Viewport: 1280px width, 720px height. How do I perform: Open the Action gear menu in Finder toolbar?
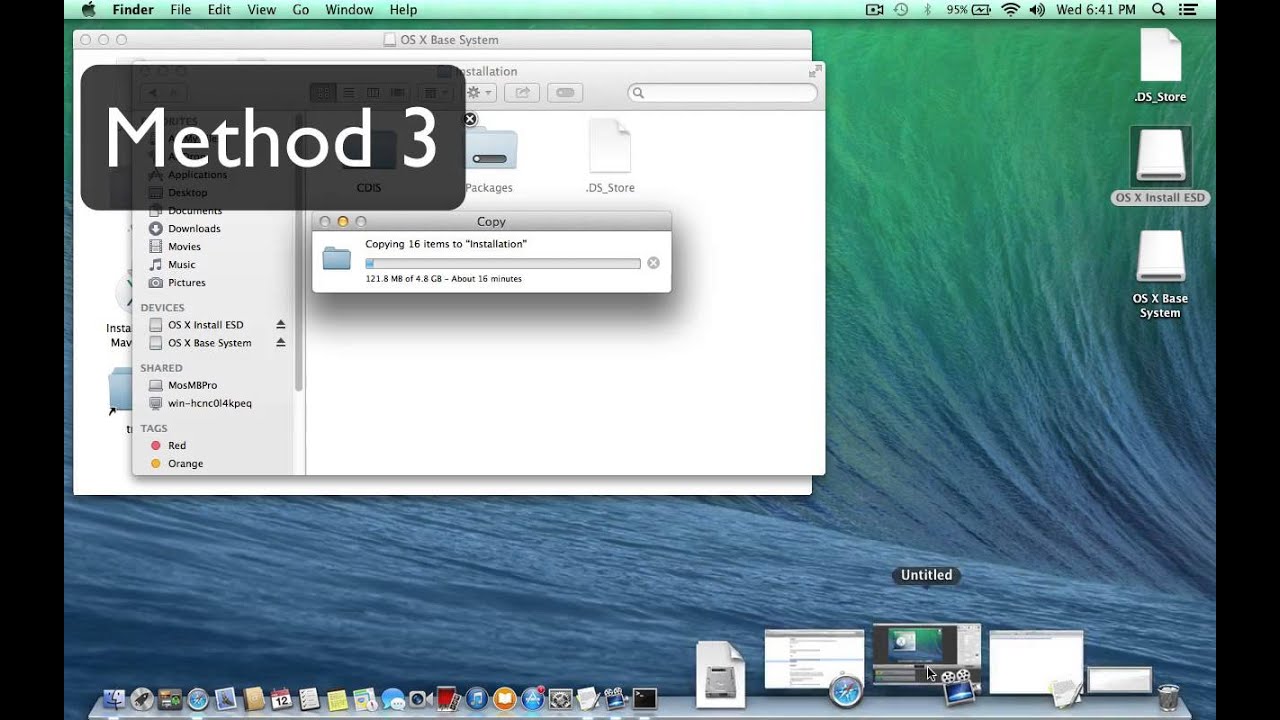point(480,92)
